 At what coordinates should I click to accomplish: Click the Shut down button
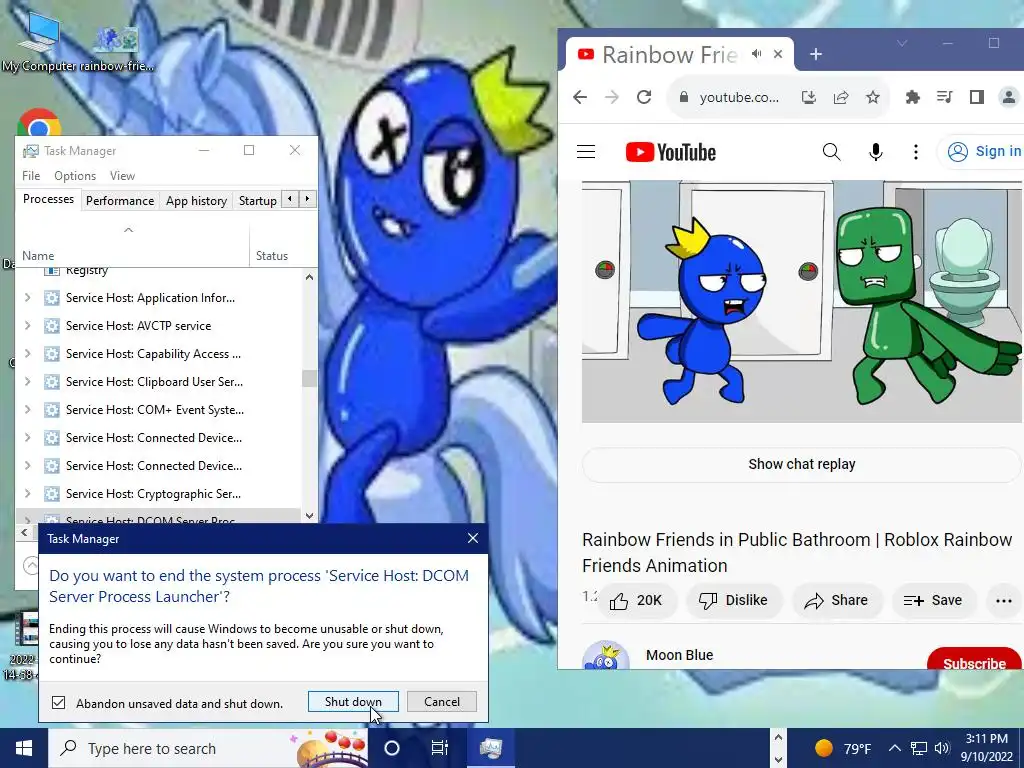tap(353, 702)
